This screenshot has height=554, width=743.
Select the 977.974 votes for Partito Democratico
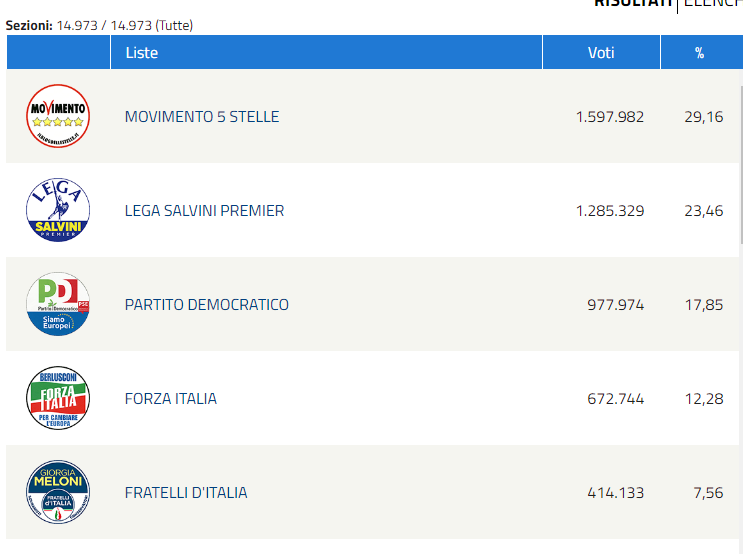point(616,305)
